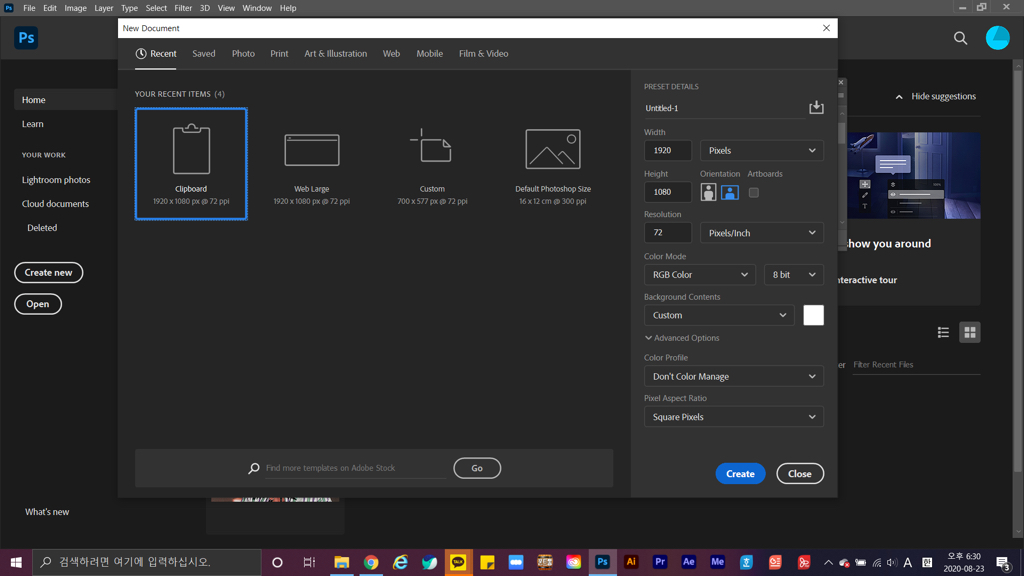
Task: Open the Window menu in menu bar
Action: (x=257, y=8)
